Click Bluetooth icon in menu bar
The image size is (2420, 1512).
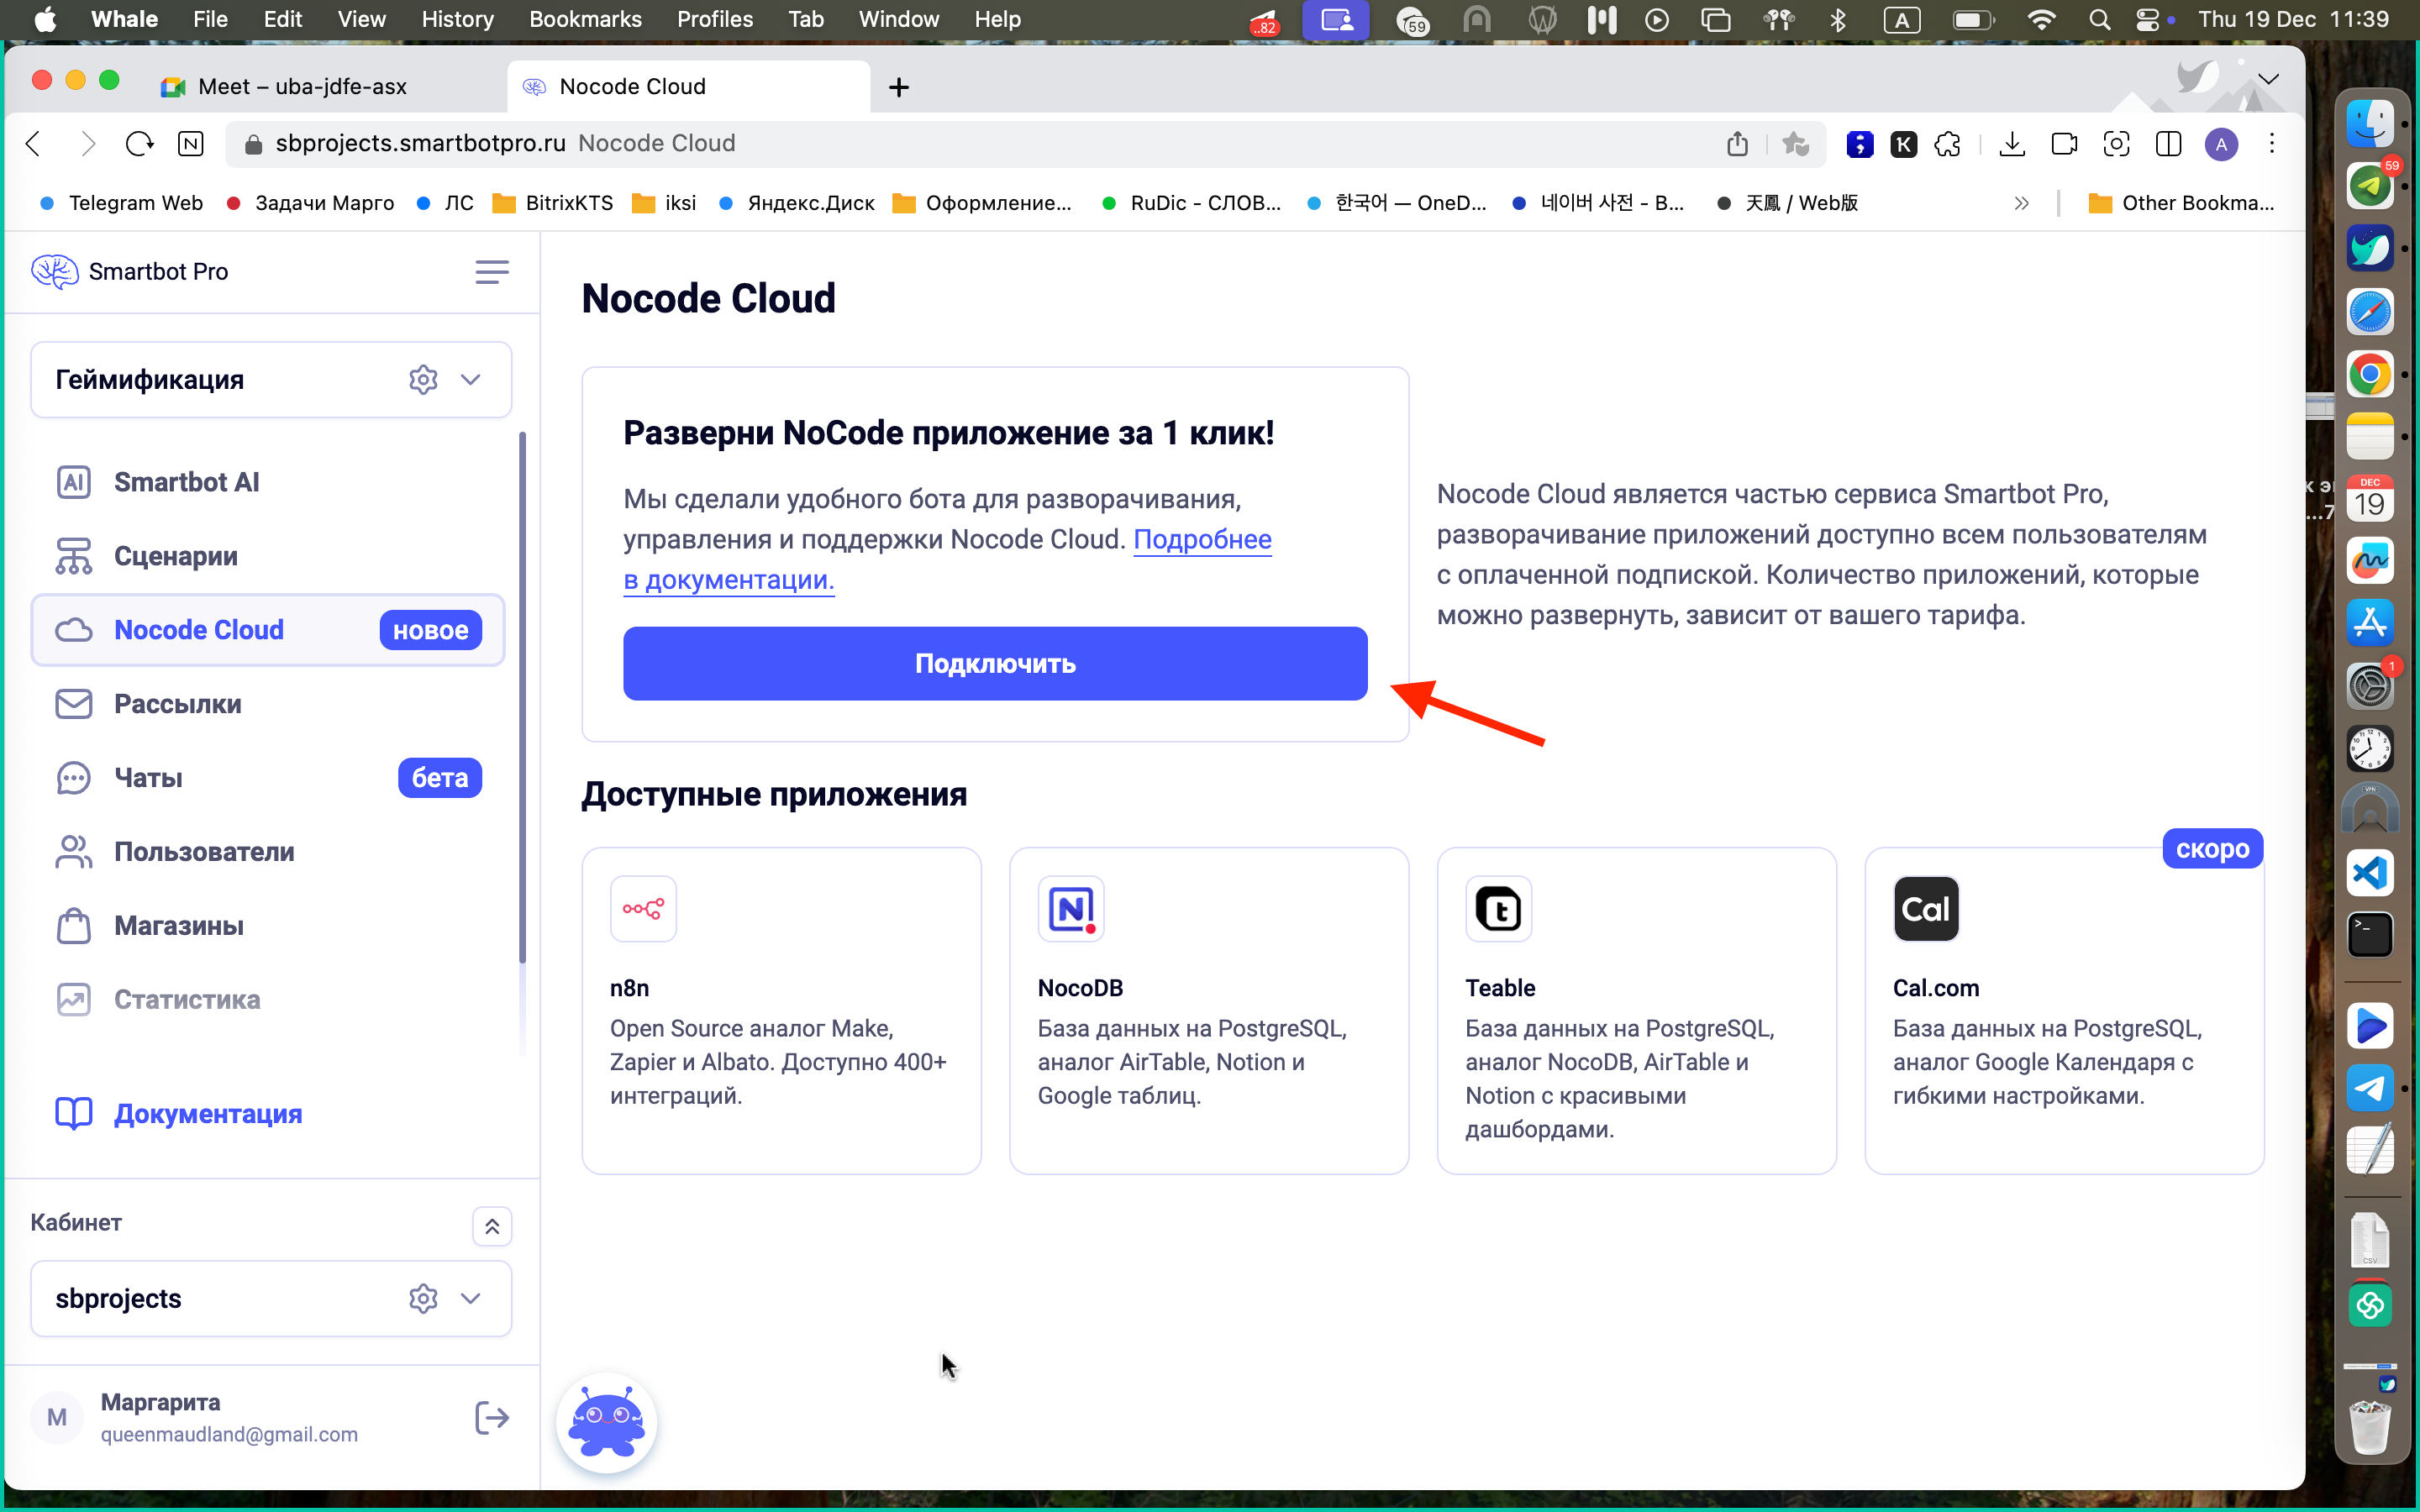(1838, 19)
